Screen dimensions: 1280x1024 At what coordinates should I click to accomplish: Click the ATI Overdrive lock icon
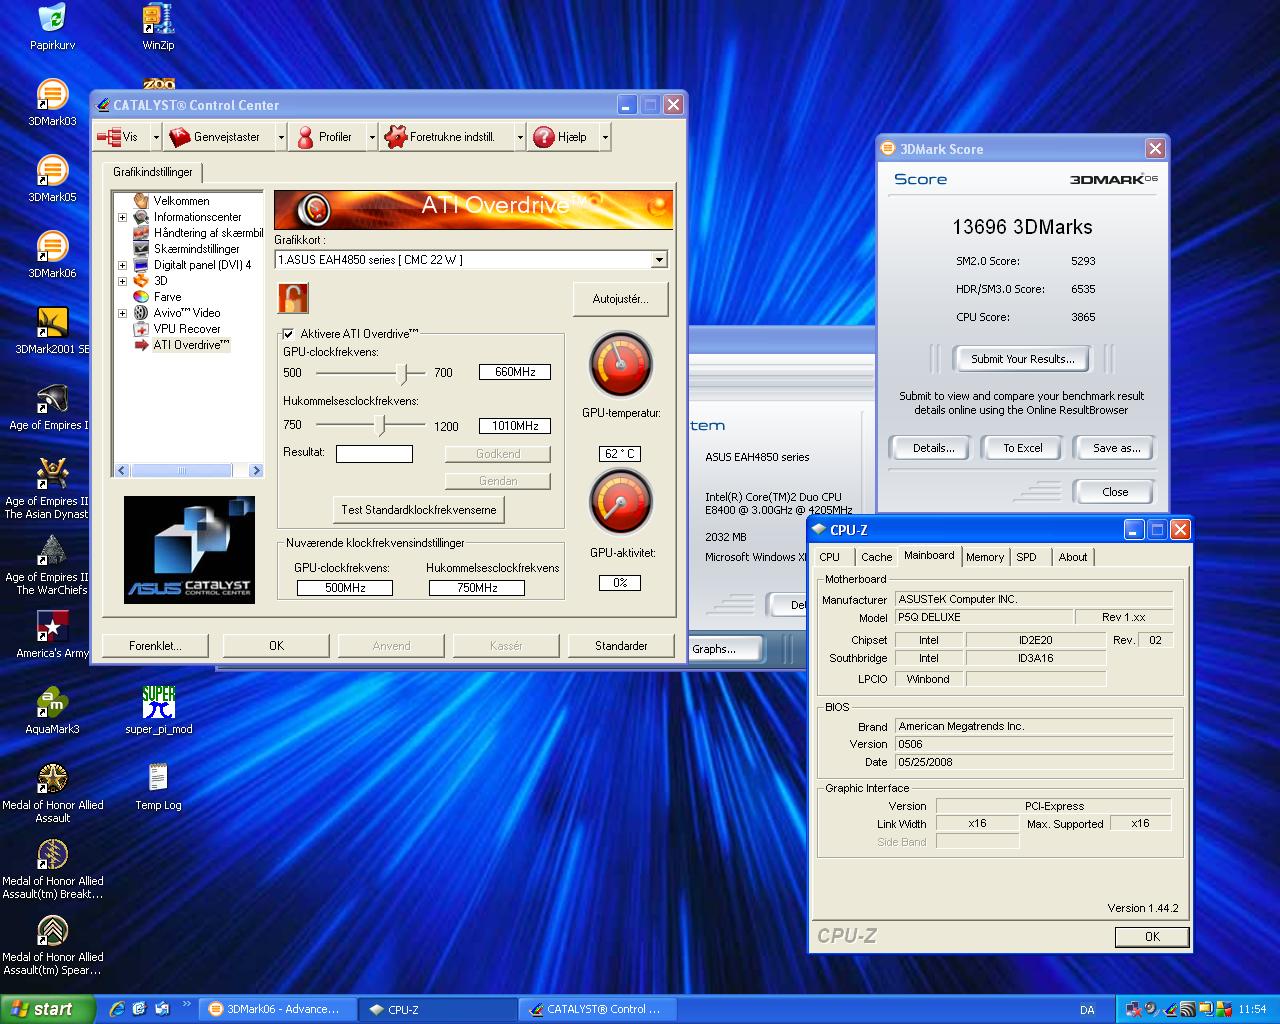click(x=293, y=298)
